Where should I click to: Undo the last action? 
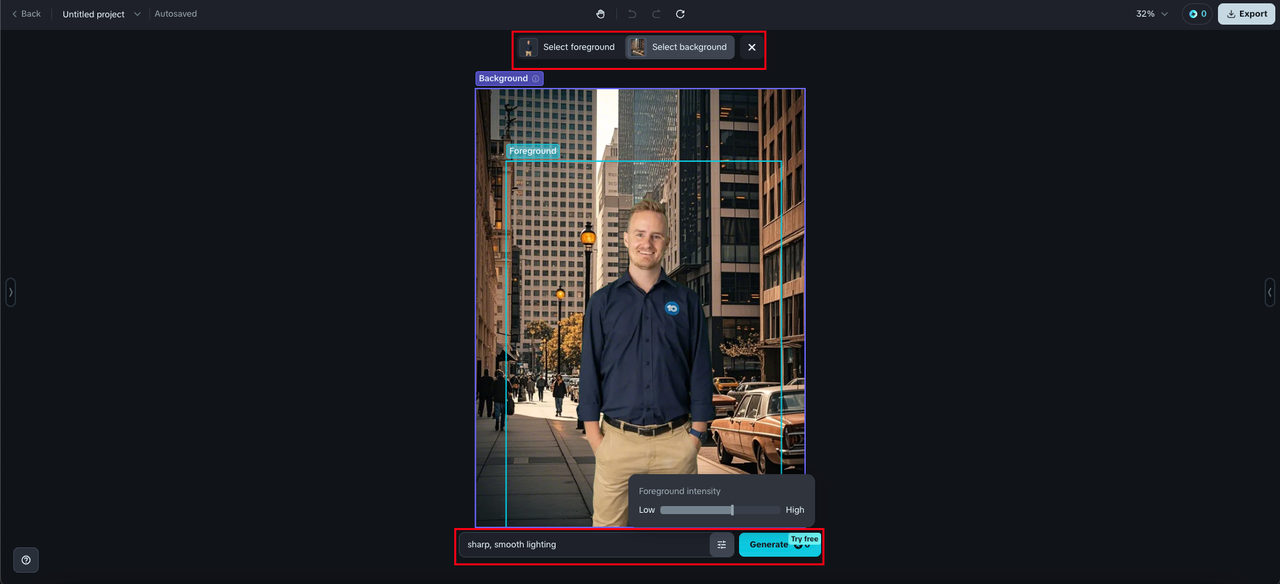coord(632,14)
